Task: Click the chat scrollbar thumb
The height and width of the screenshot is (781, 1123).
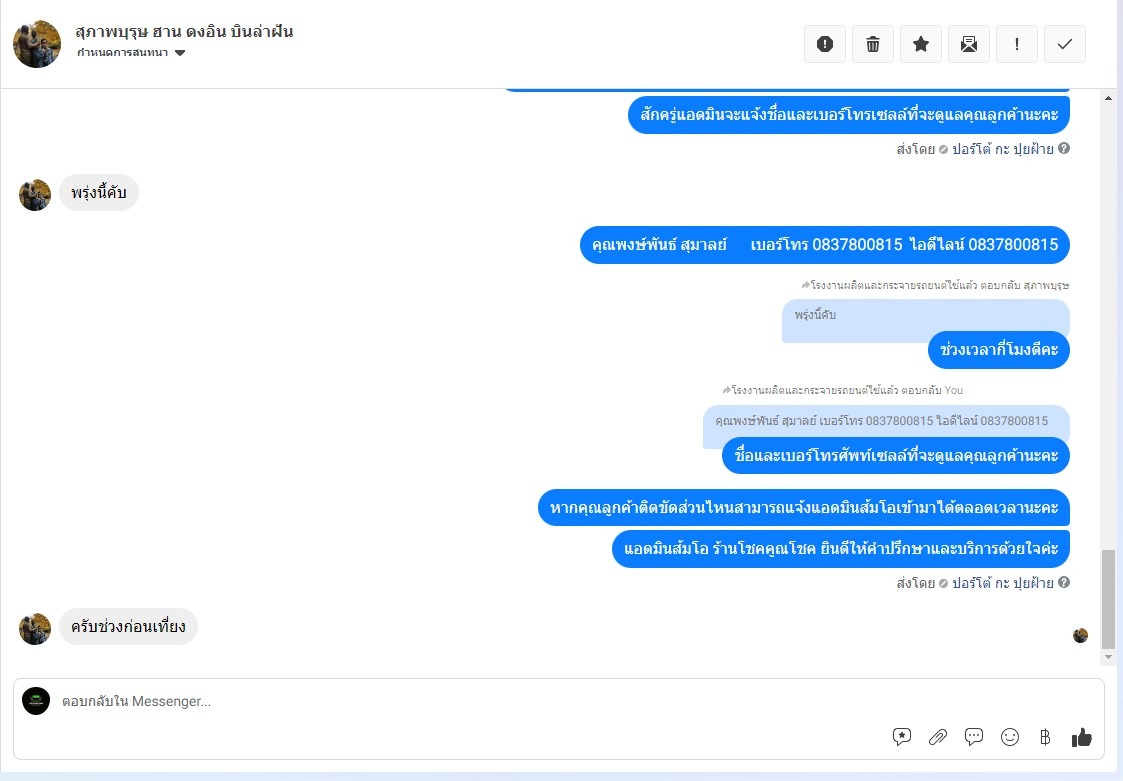Action: click(x=1109, y=599)
